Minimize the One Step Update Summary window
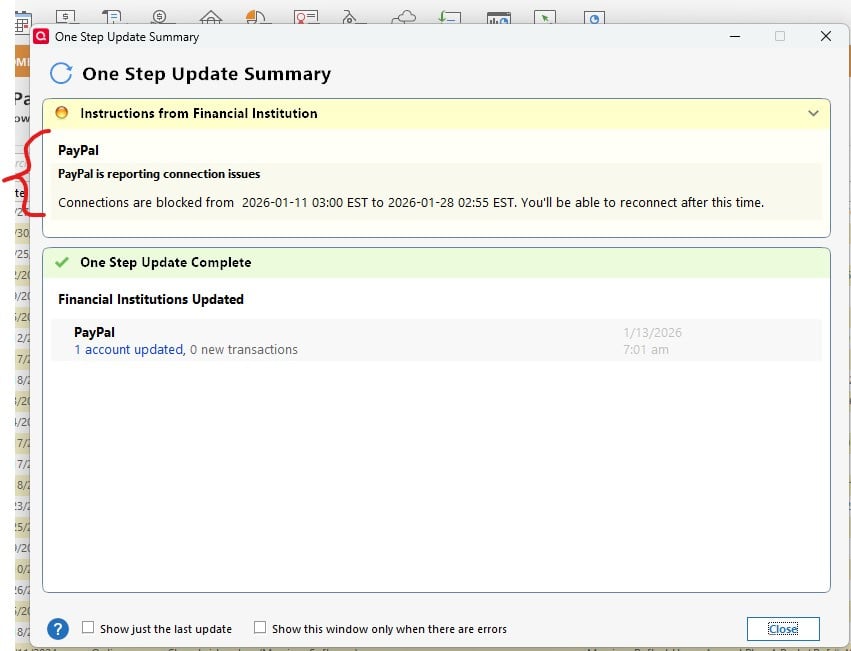The height and width of the screenshot is (651, 851). 735,36
